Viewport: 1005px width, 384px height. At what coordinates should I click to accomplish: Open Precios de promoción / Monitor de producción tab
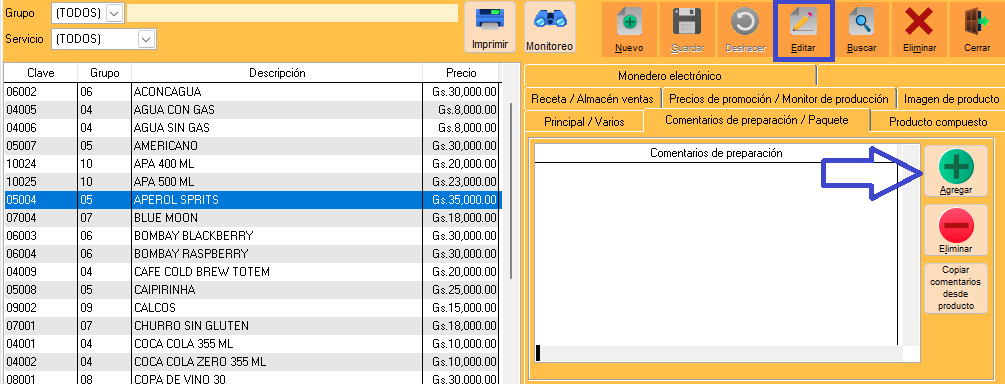779,99
